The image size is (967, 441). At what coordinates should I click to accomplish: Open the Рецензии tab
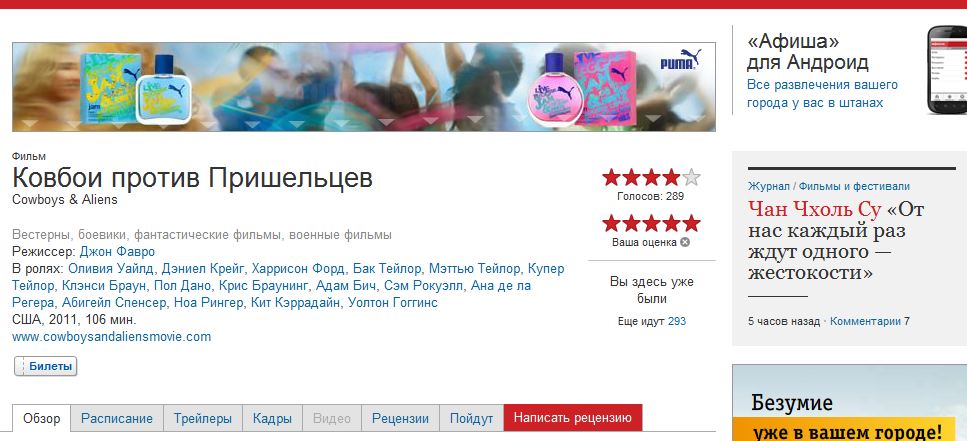click(400, 418)
